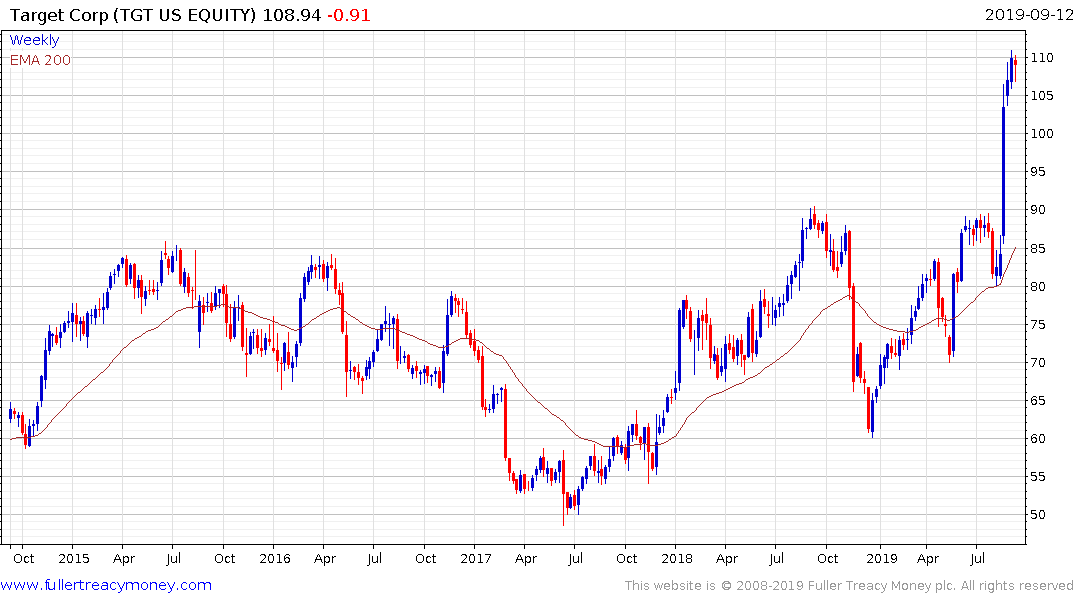Click the 2018 year axis label
This screenshot has height=600, width=1075.
(677, 558)
